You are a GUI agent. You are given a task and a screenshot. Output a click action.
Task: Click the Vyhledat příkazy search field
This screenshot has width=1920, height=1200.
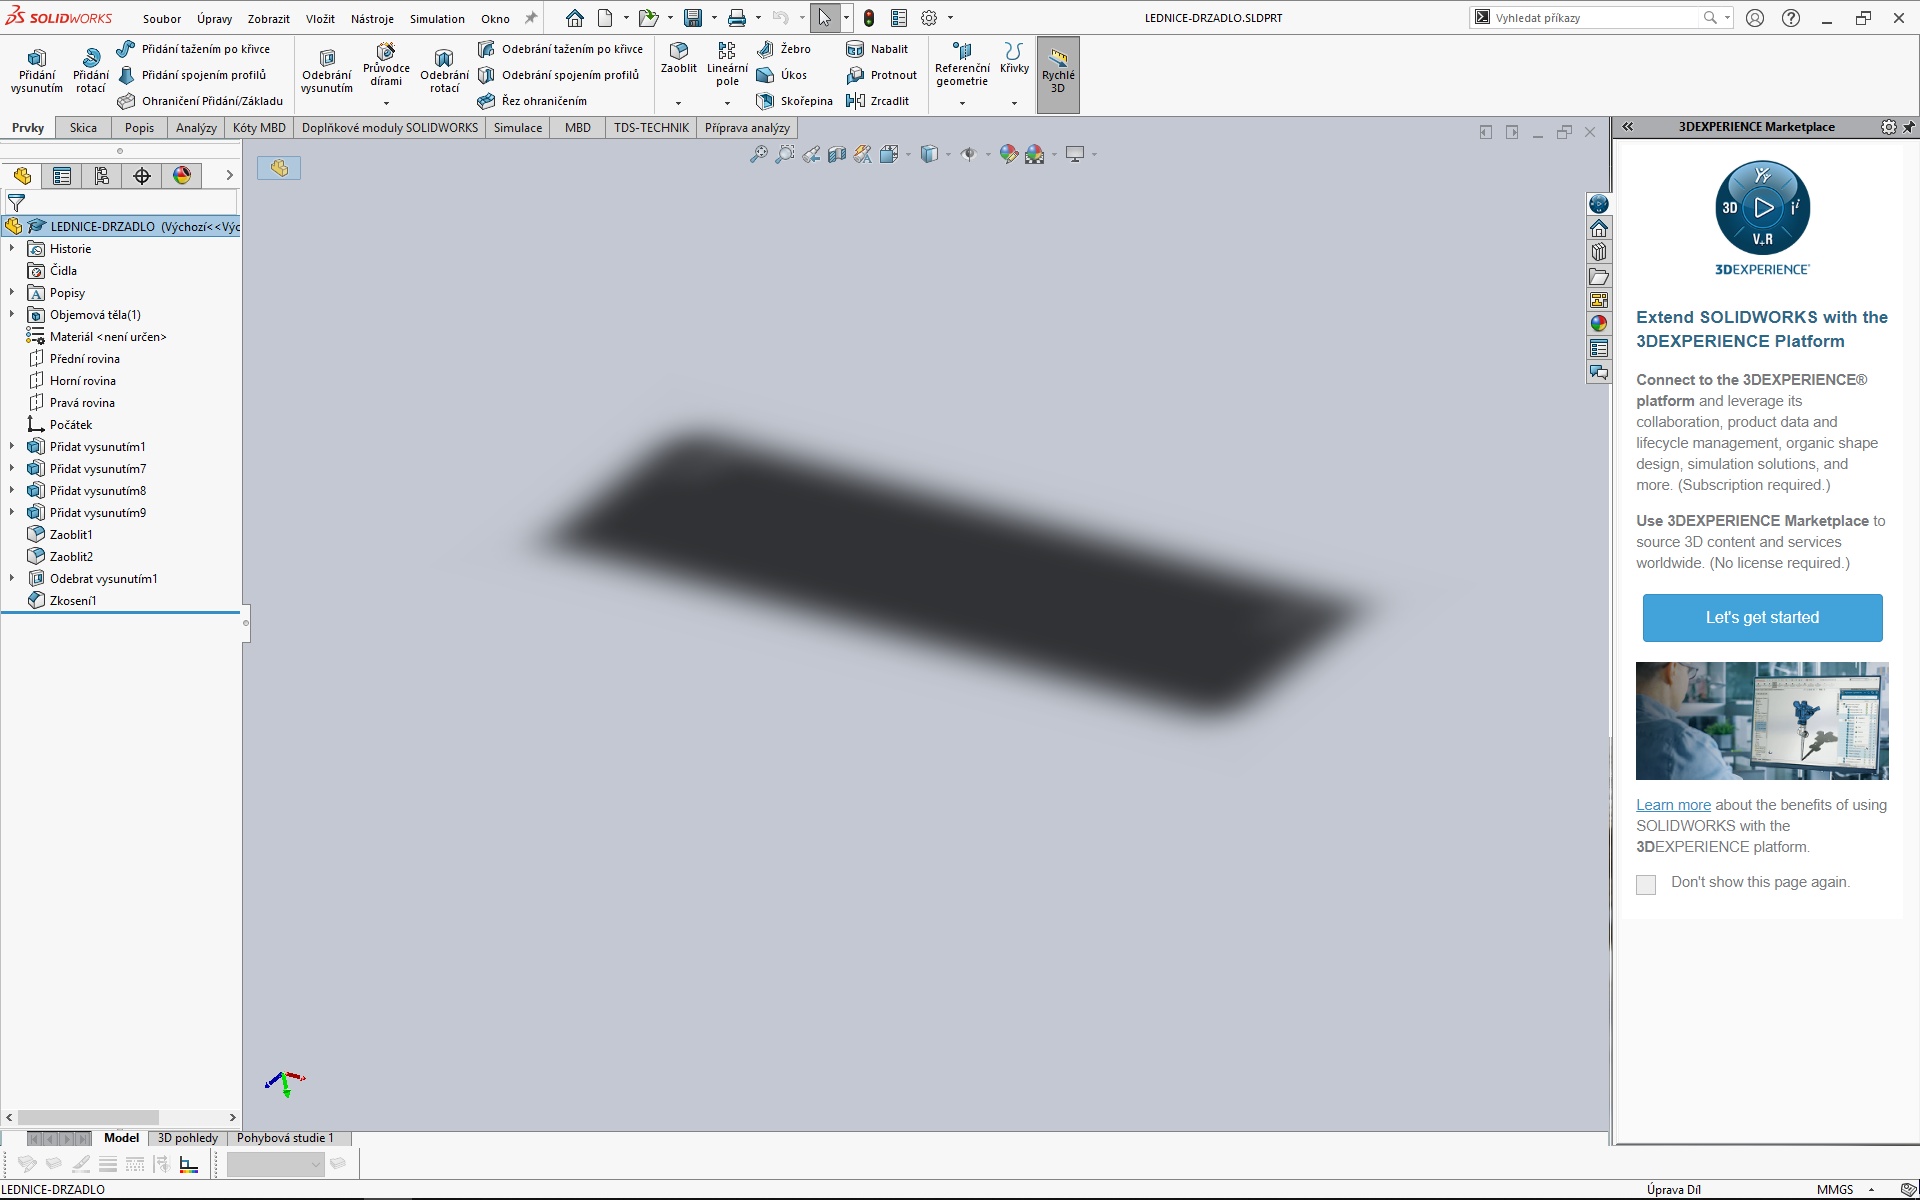[x=1597, y=17]
